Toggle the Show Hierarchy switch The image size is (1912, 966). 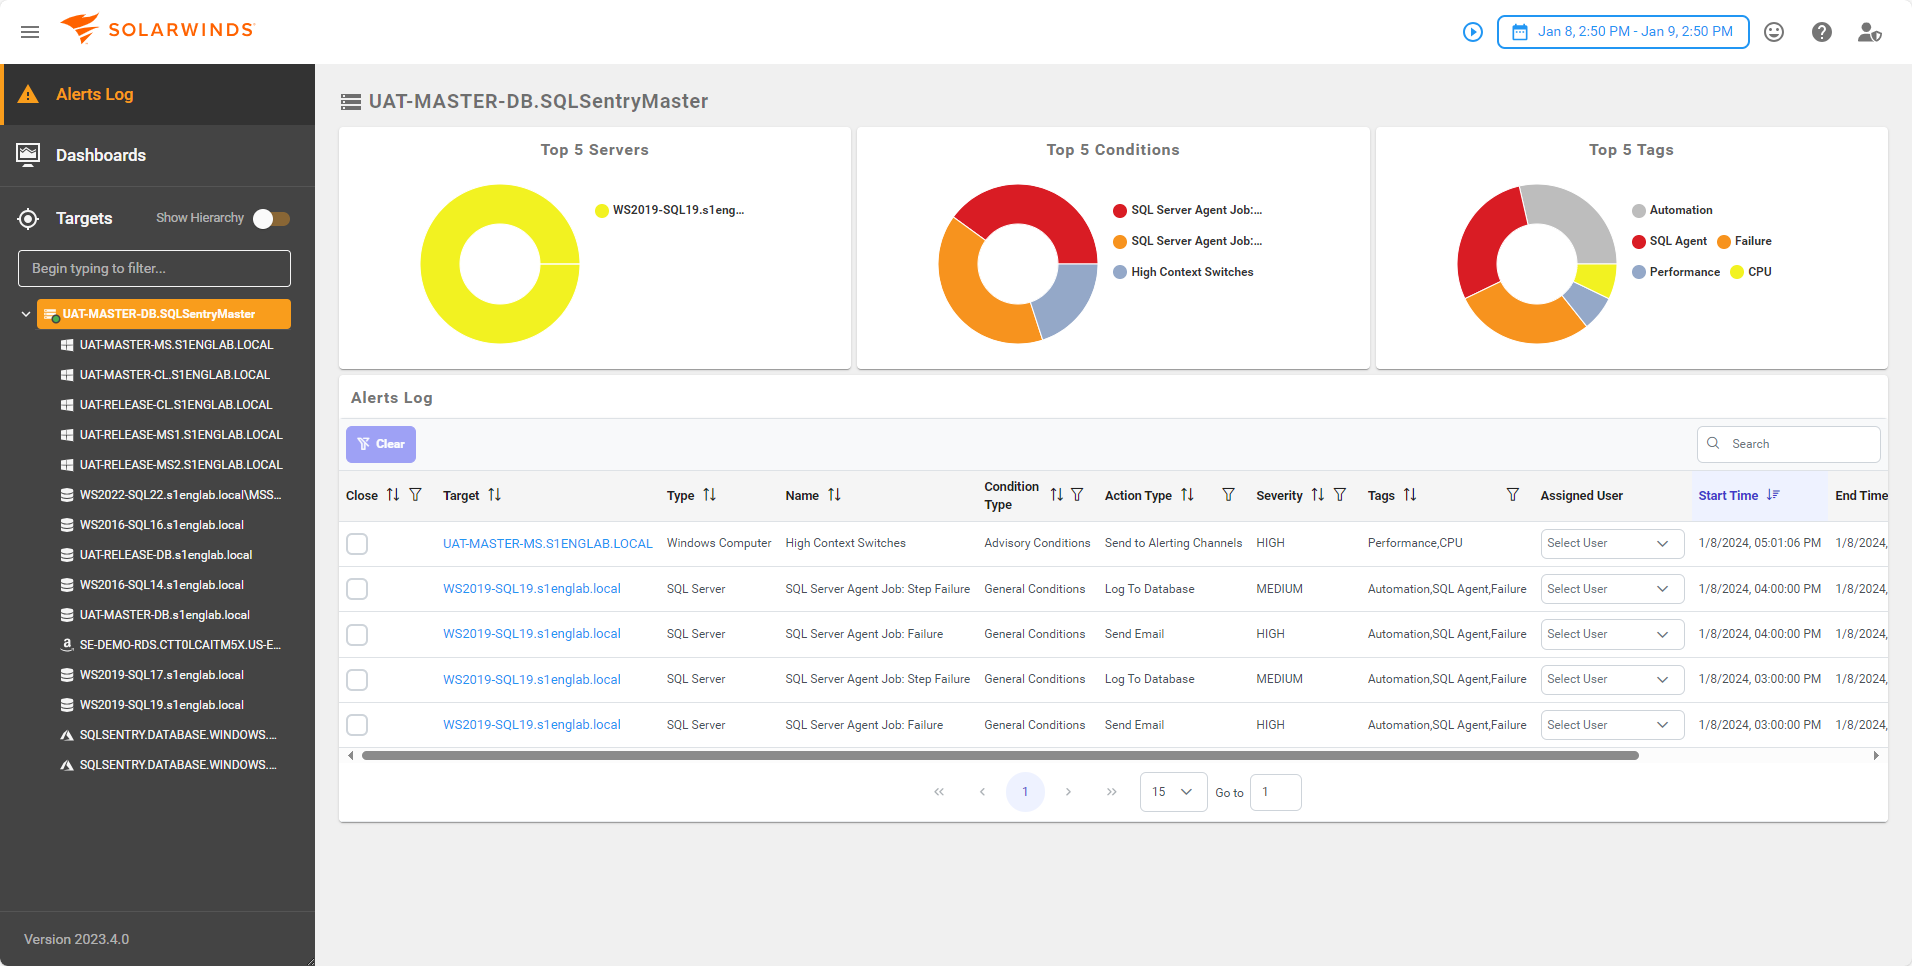(271, 218)
